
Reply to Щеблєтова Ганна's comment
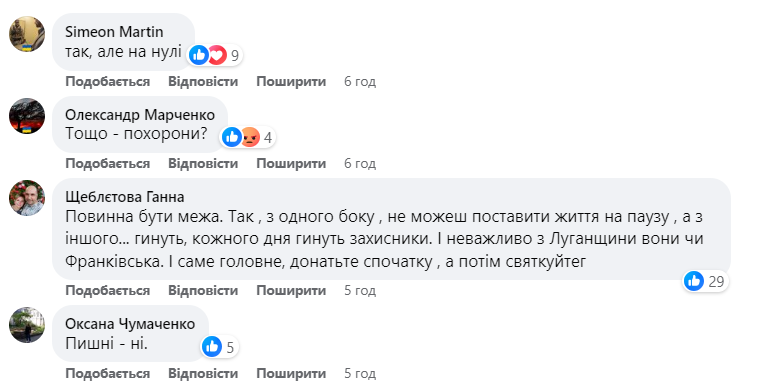[203, 290]
